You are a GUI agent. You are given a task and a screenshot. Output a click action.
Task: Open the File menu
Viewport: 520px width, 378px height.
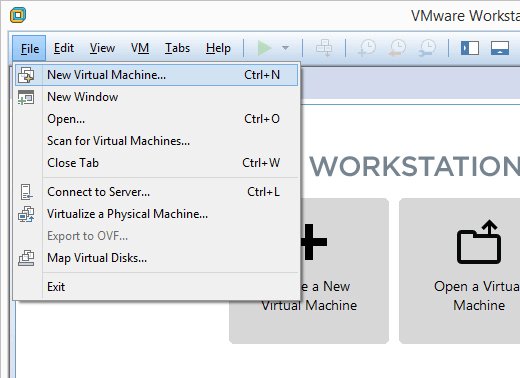29,48
